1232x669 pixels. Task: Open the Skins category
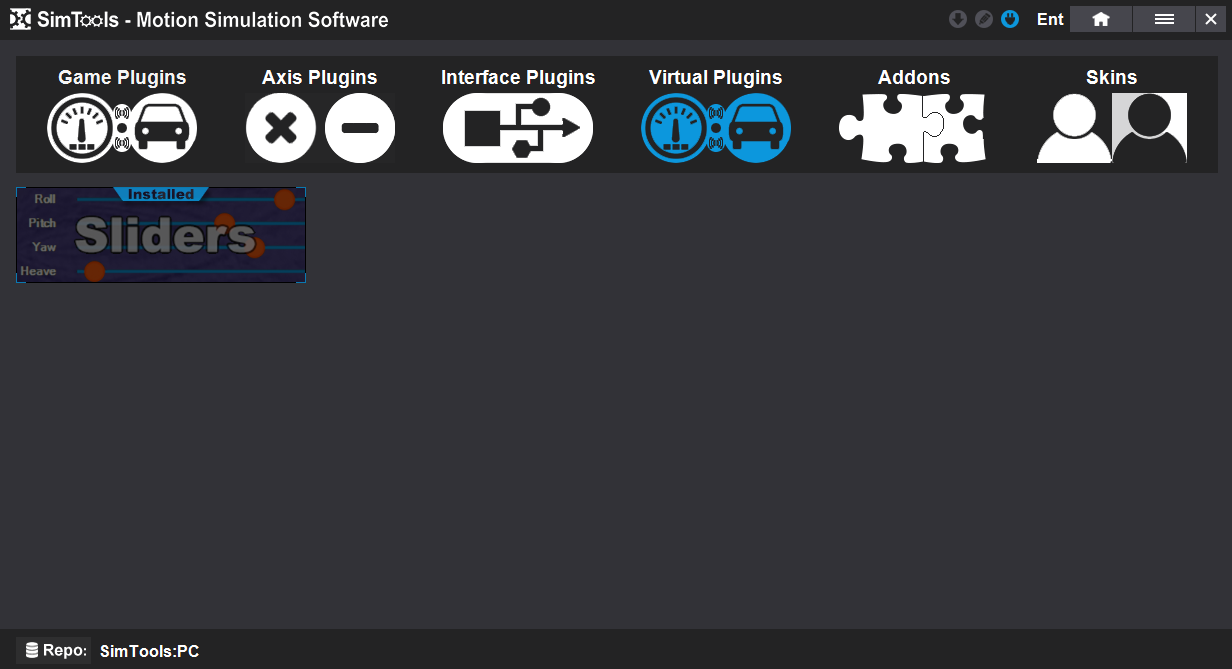1111,115
